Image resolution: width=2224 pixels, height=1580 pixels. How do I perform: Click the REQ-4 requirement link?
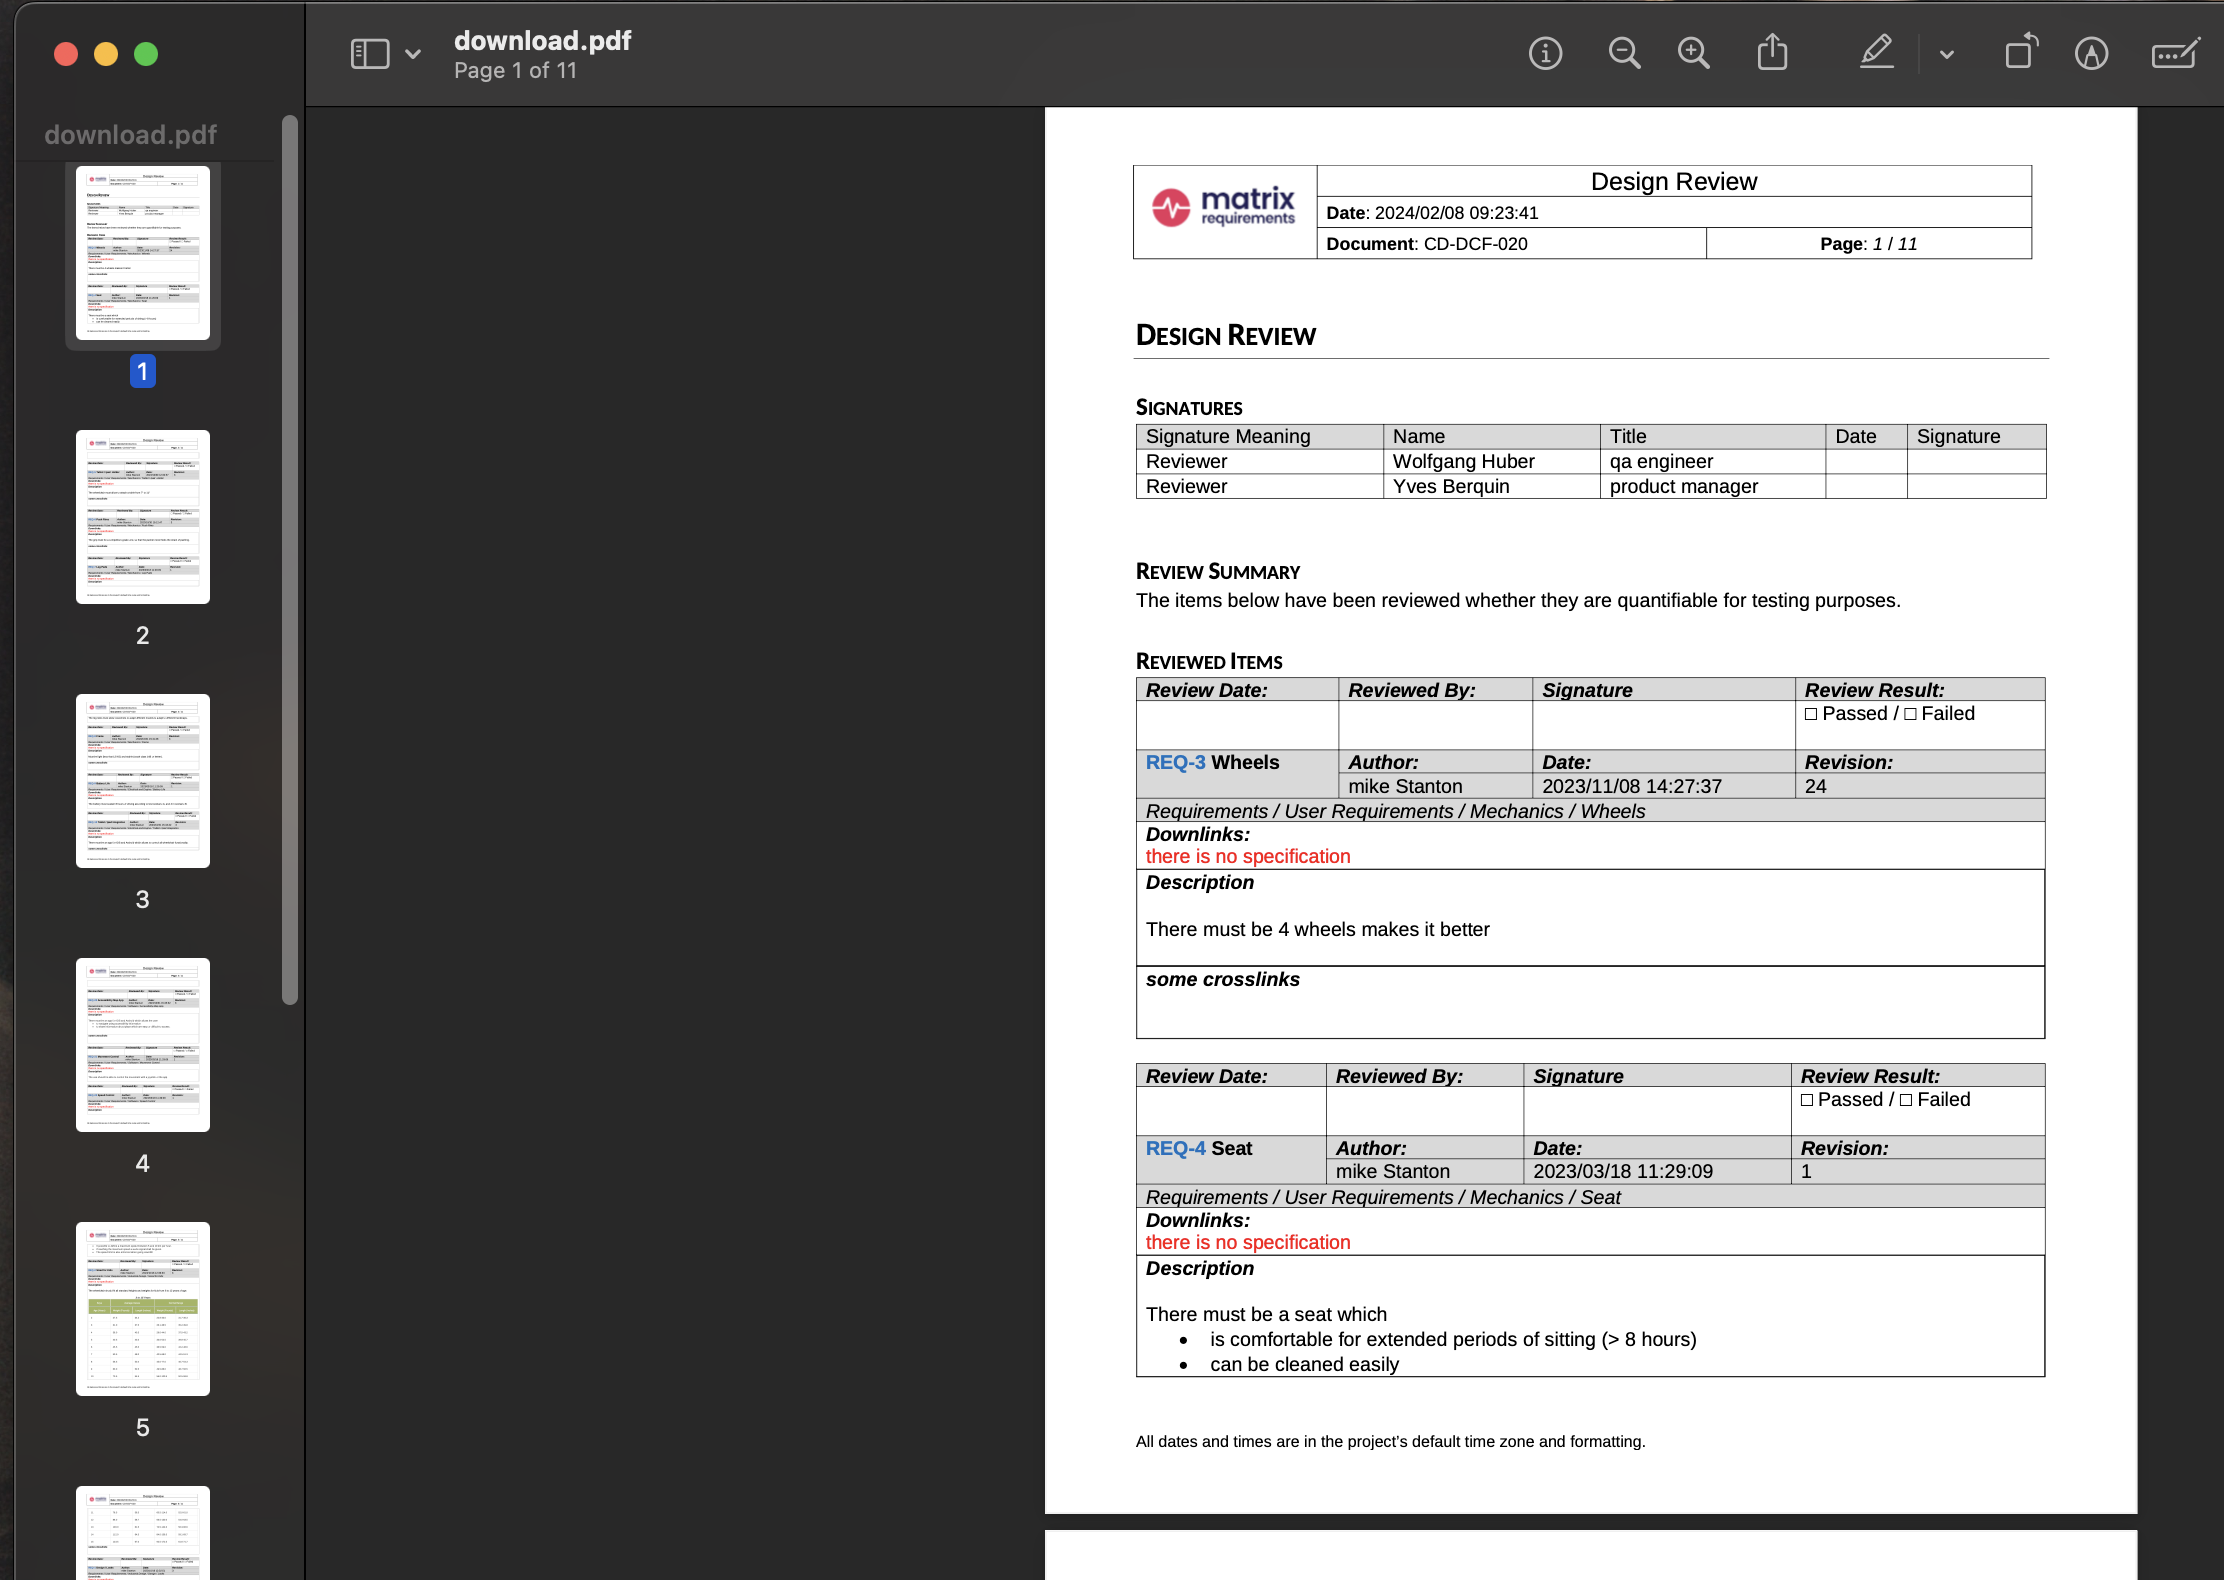tap(1175, 1148)
